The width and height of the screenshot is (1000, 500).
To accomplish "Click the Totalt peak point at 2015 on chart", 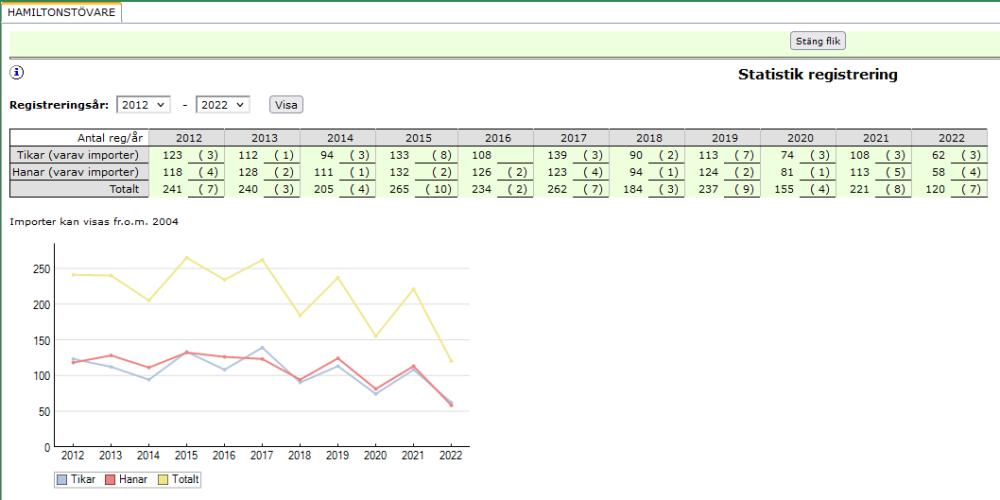I will tap(186, 258).
